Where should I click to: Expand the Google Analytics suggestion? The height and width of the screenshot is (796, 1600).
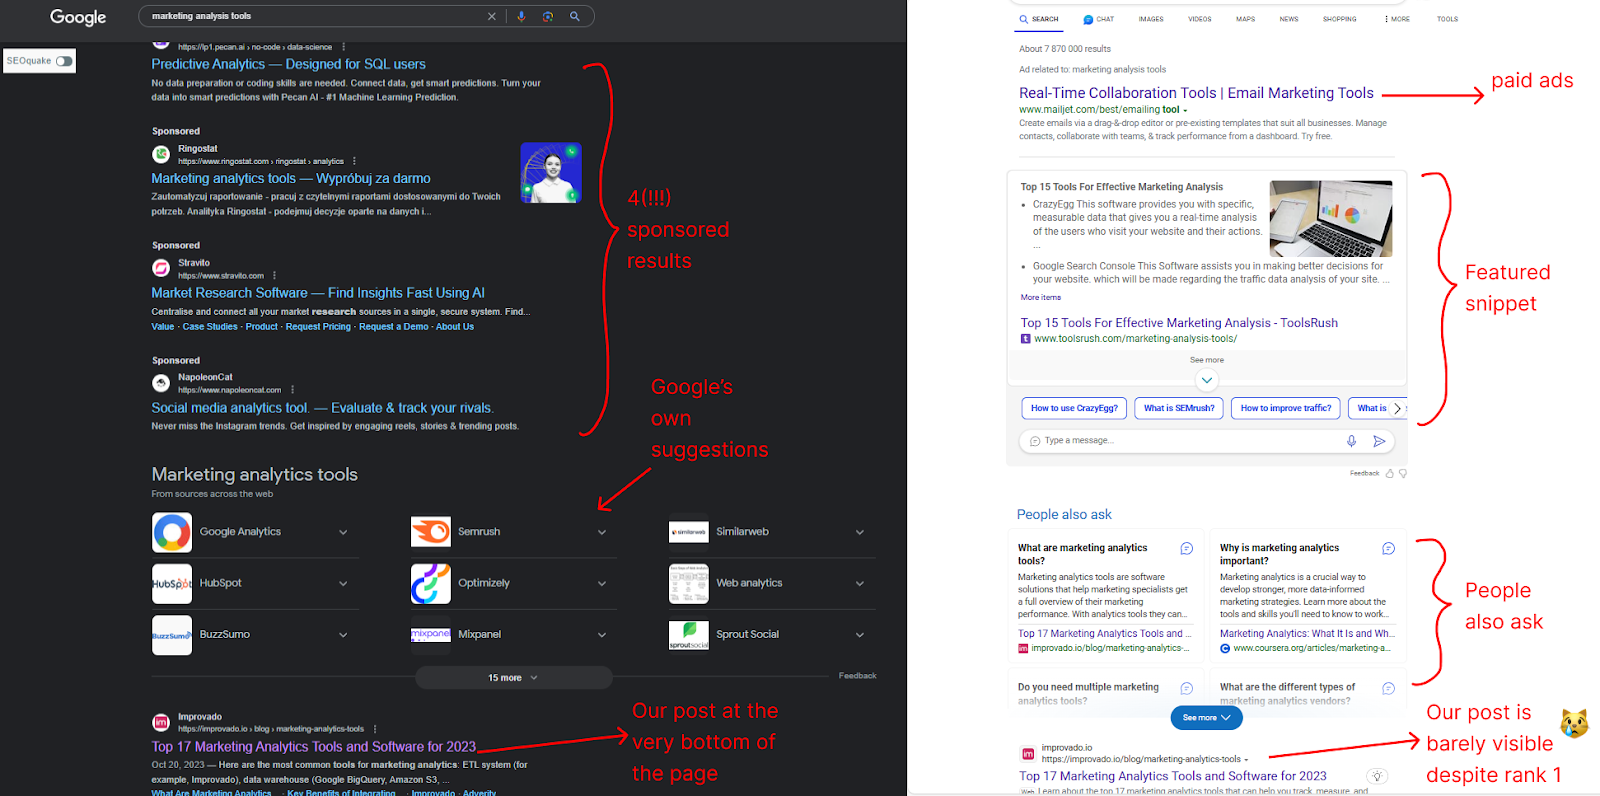coord(343,532)
